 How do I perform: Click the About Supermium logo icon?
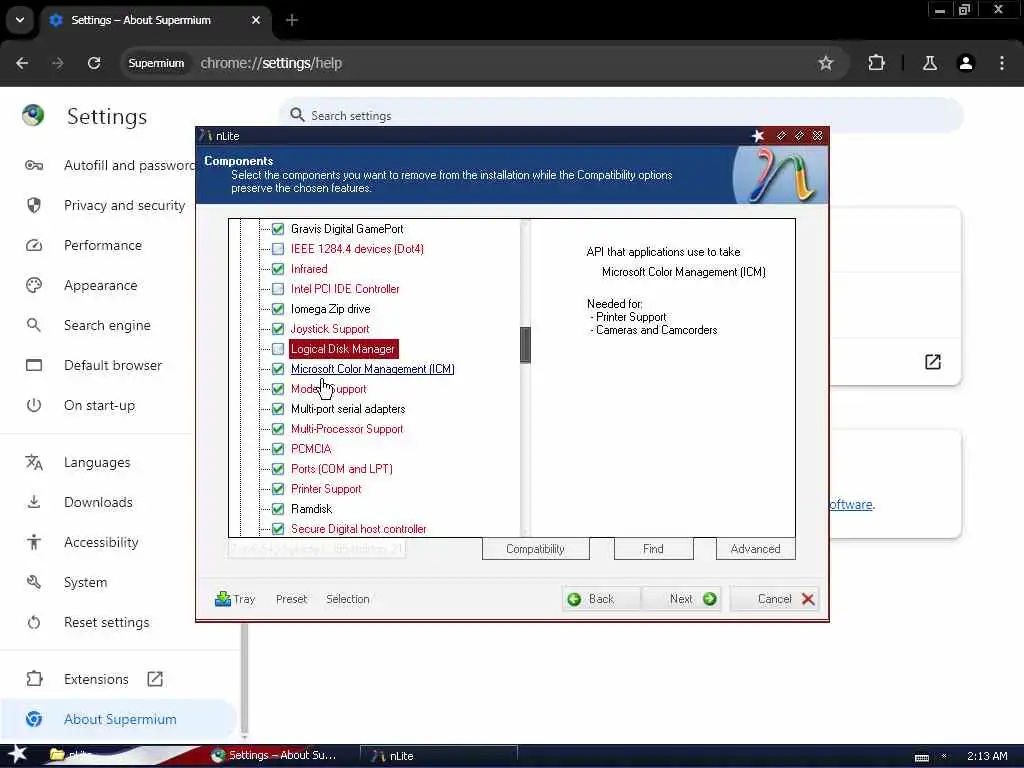click(x=34, y=719)
